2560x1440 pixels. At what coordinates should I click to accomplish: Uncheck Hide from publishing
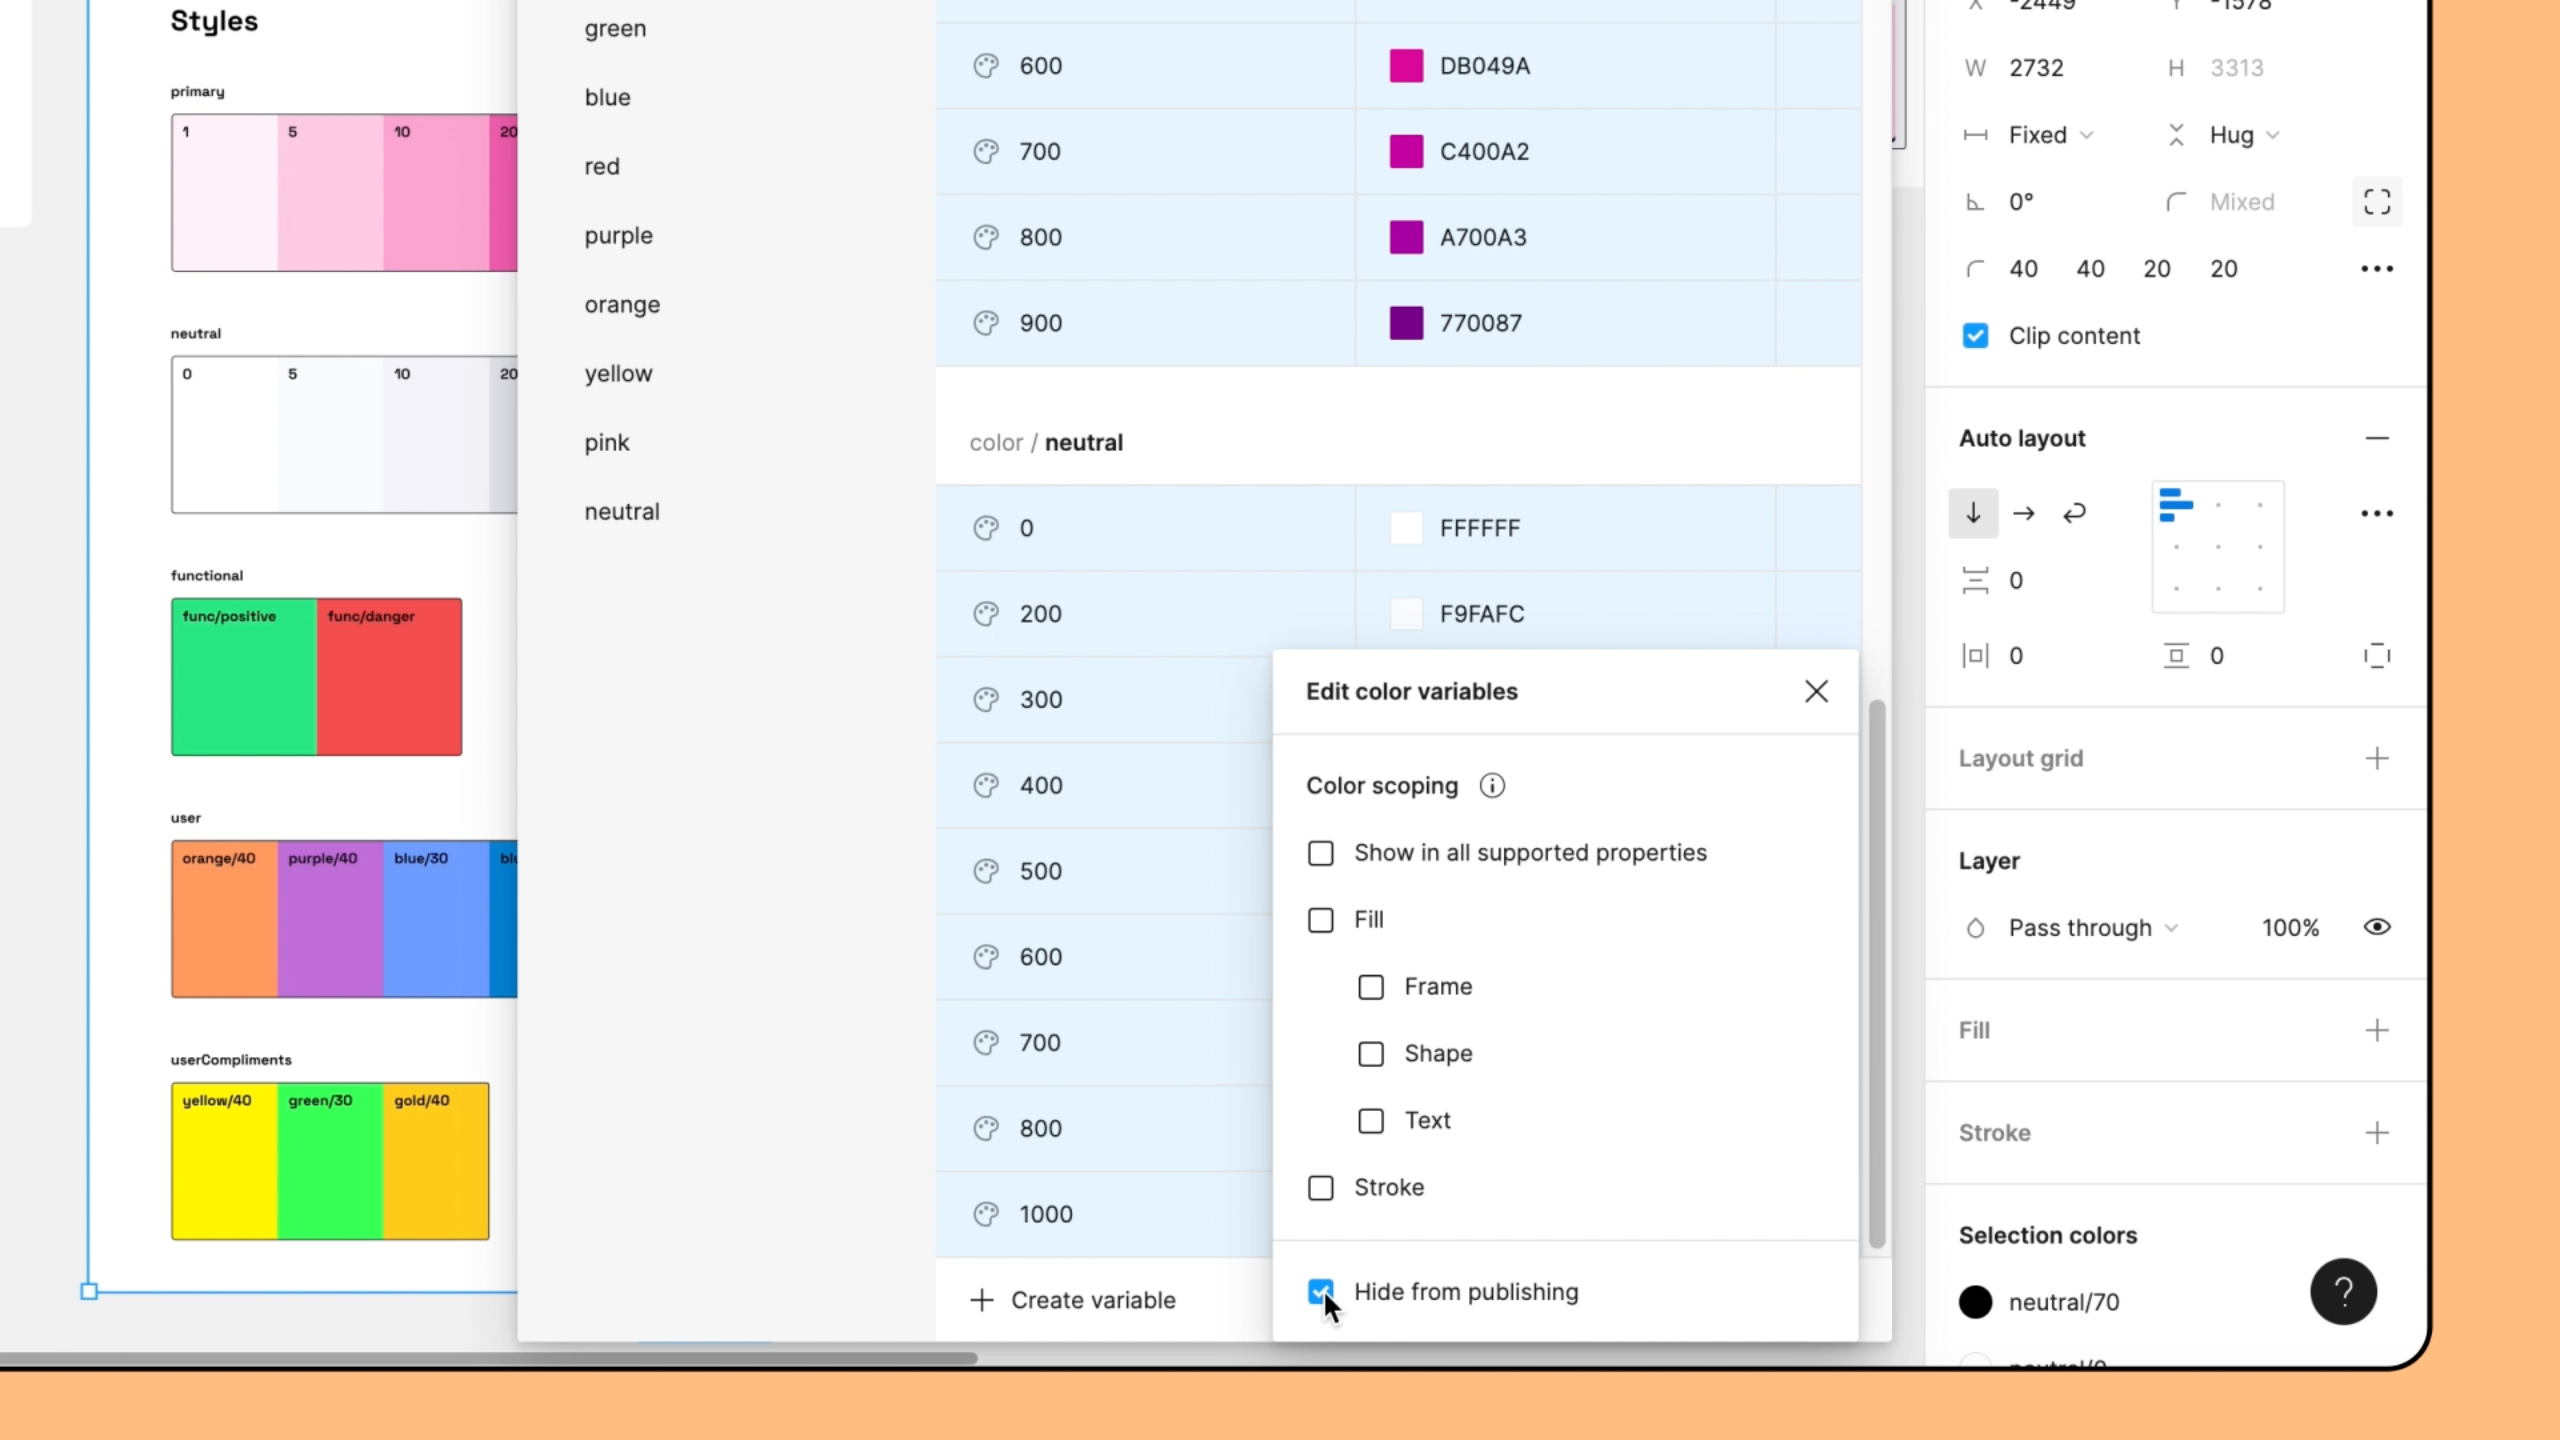pos(1320,1291)
